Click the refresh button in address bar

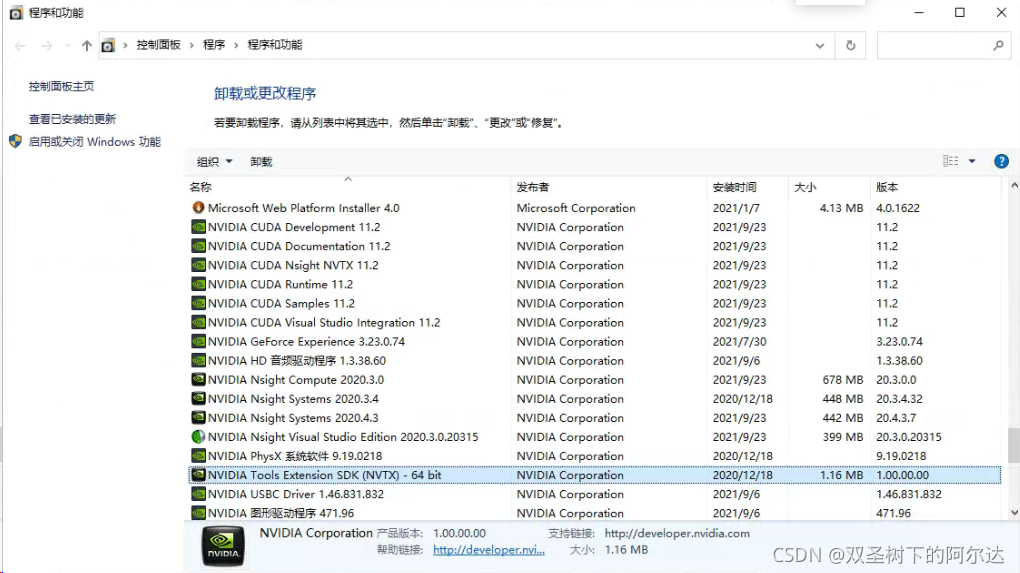coord(850,46)
